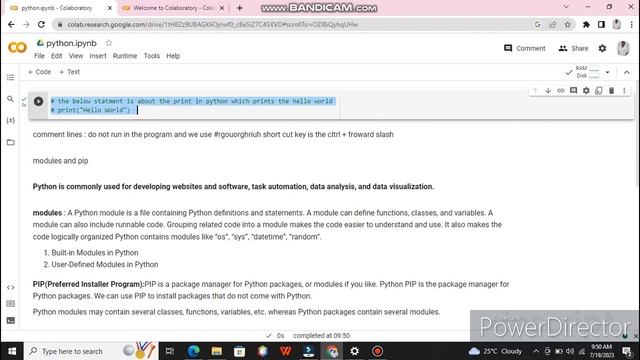Click the RAM Disk usage indicator
Viewport: 640px width, 360px height.
click(587, 72)
